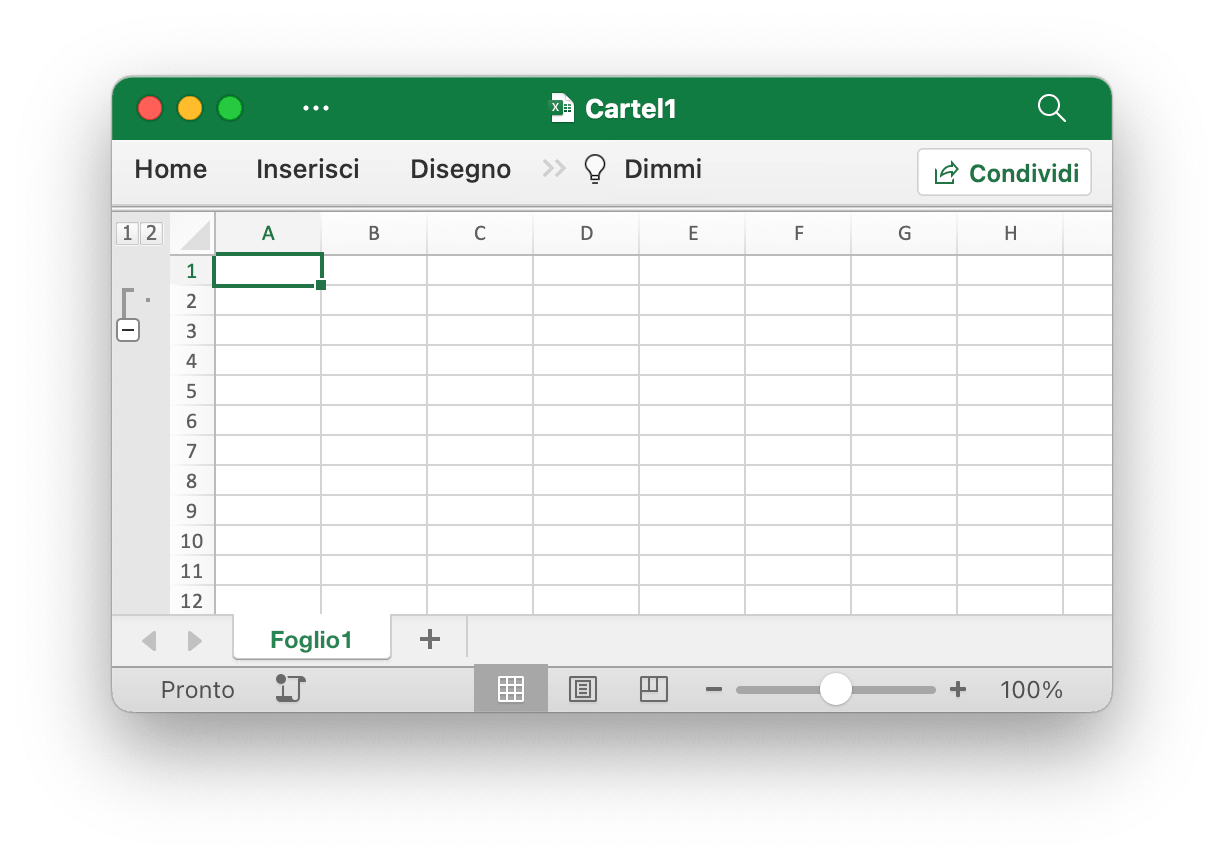1224x860 pixels.
Task: Click the Cartel1 window title
Action: [630, 108]
